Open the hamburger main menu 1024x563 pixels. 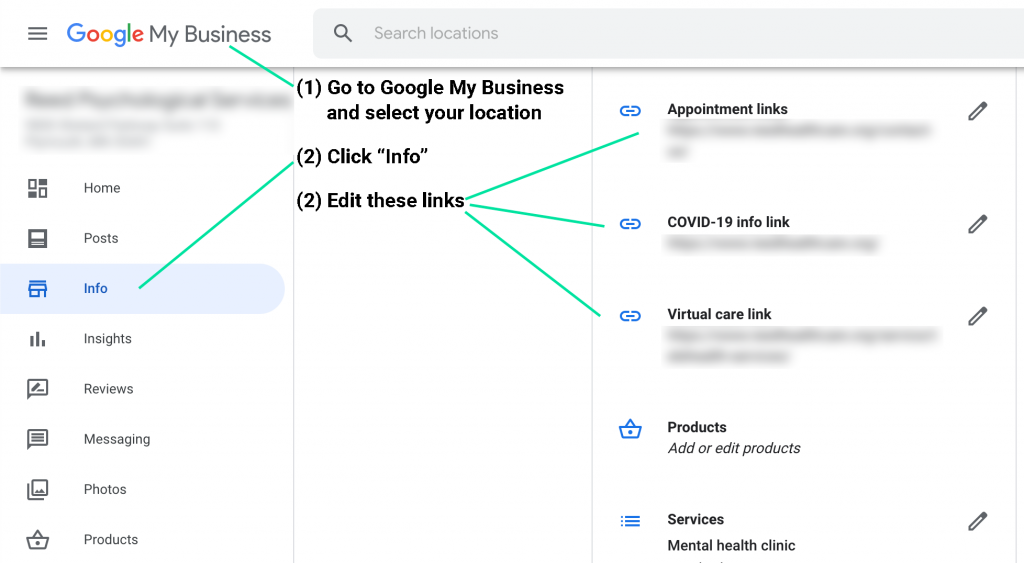[37, 34]
